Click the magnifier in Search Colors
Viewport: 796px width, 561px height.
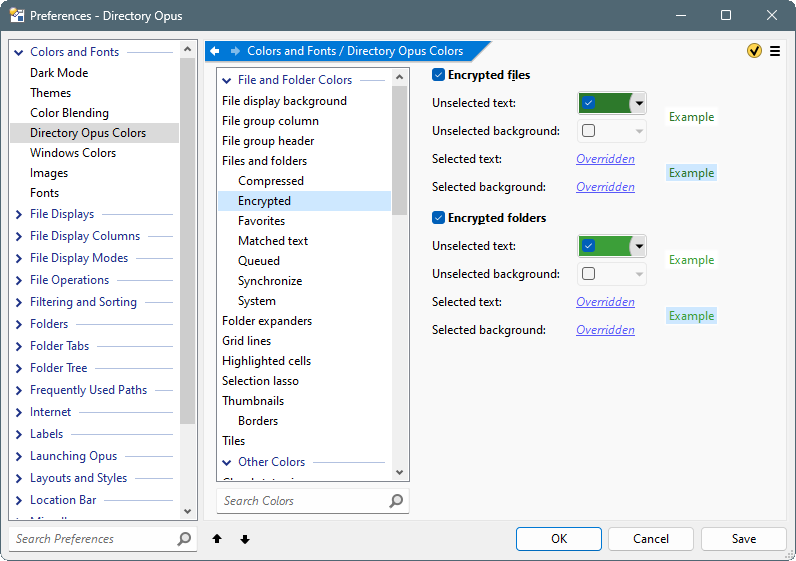pos(396,501)
